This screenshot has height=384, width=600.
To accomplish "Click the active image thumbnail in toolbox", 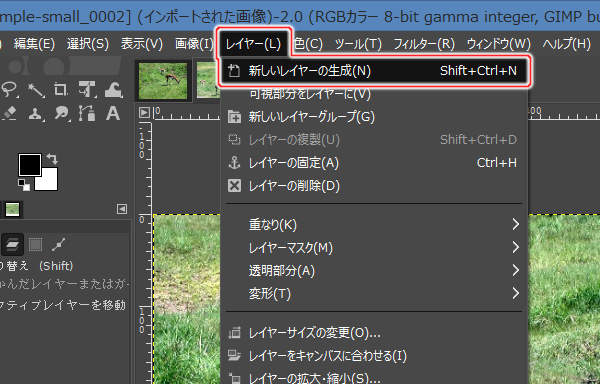I will [12, 209].
